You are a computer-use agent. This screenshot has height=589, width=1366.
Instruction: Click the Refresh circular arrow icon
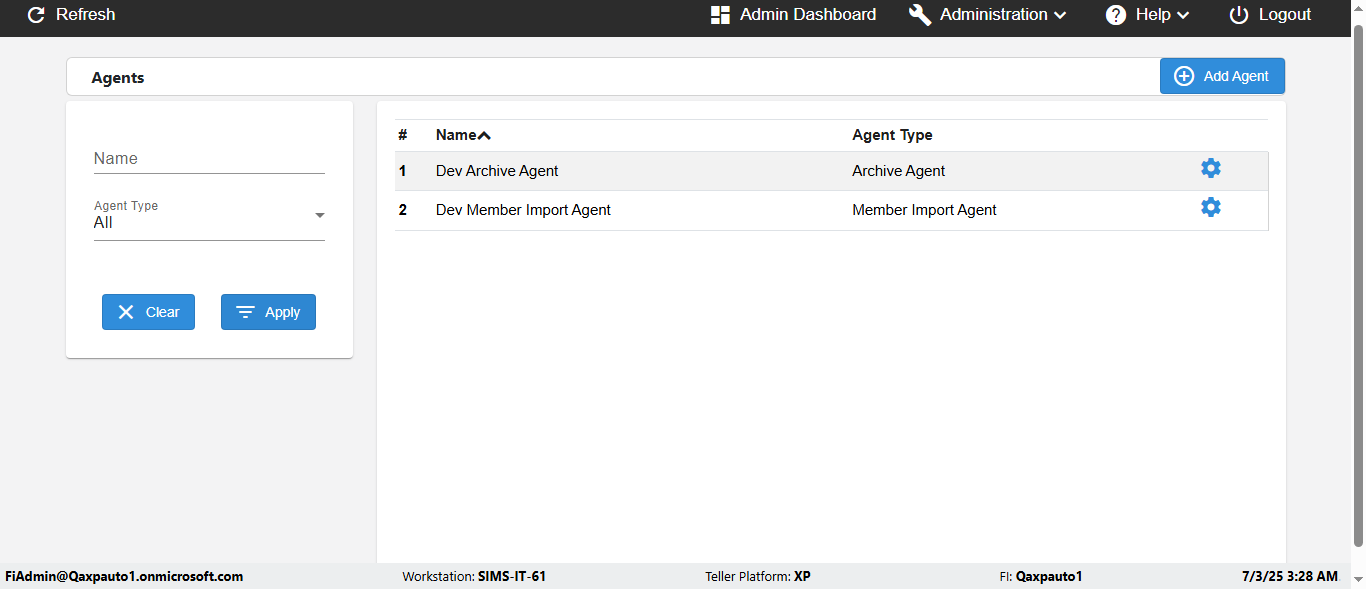click(x=36, y=15)
